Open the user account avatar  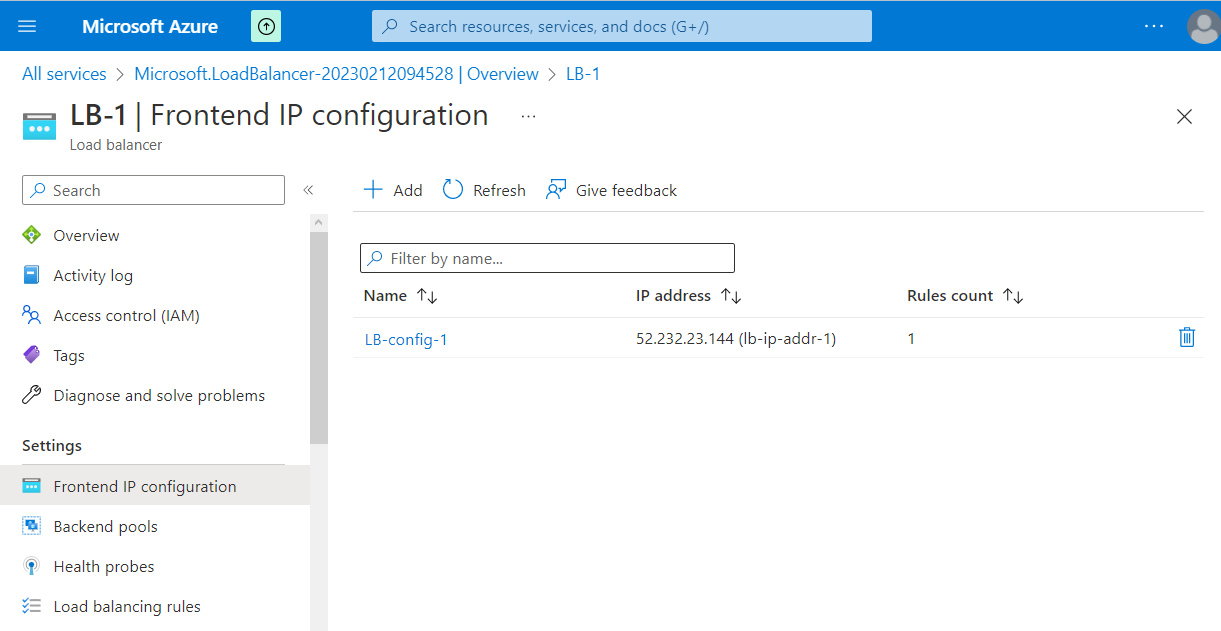click(1203, 26)
